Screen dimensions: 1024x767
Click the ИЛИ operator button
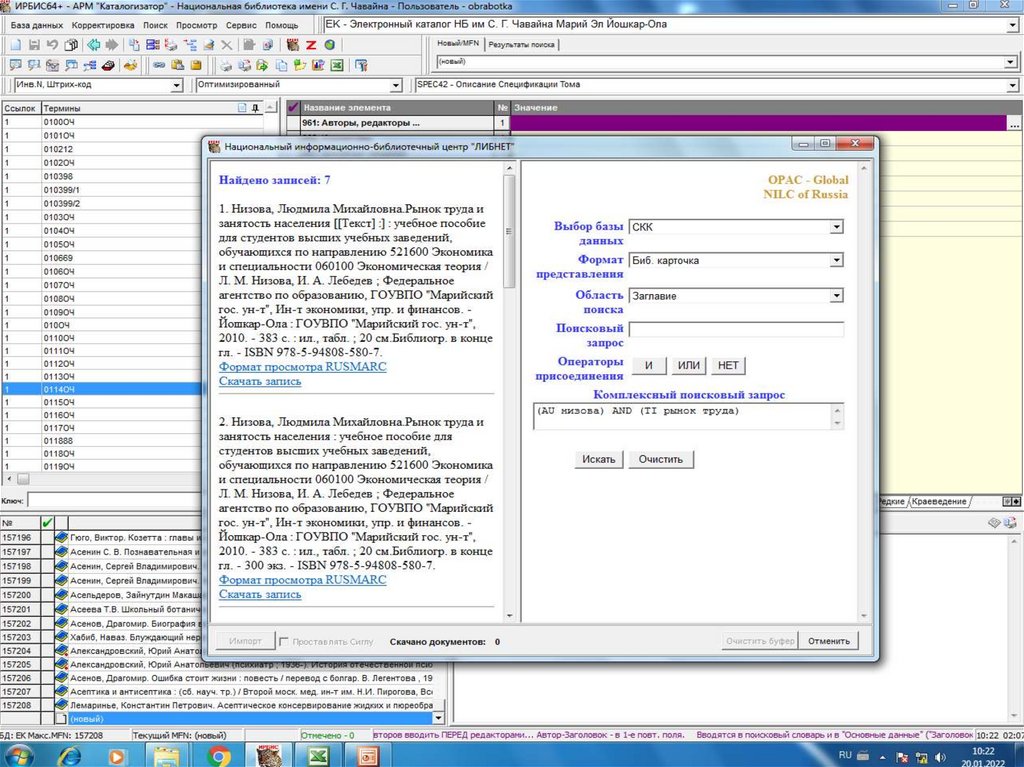click(688, 365)
